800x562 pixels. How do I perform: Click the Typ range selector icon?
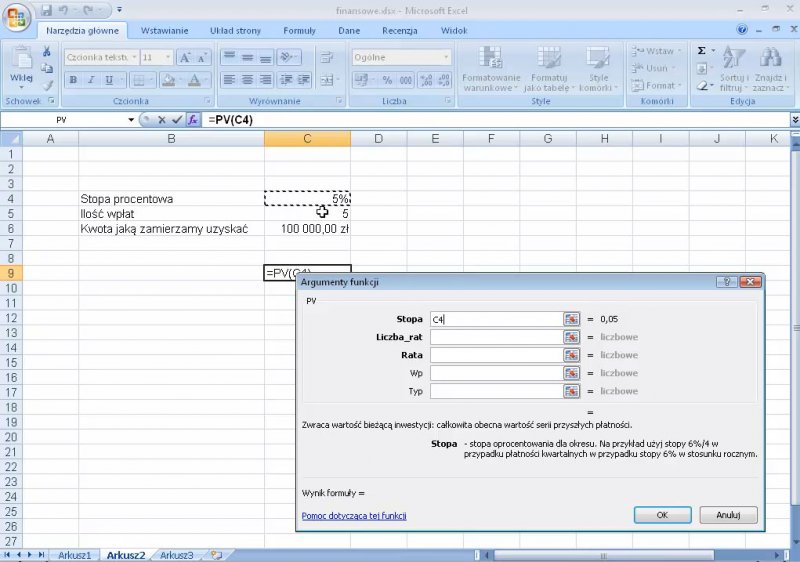[x=572, y=391]
